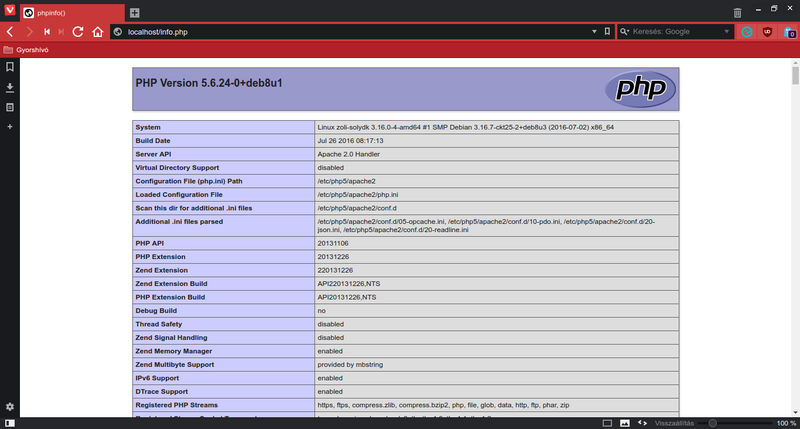Click the 'Zend Extension Build' label

pos(171,284)
